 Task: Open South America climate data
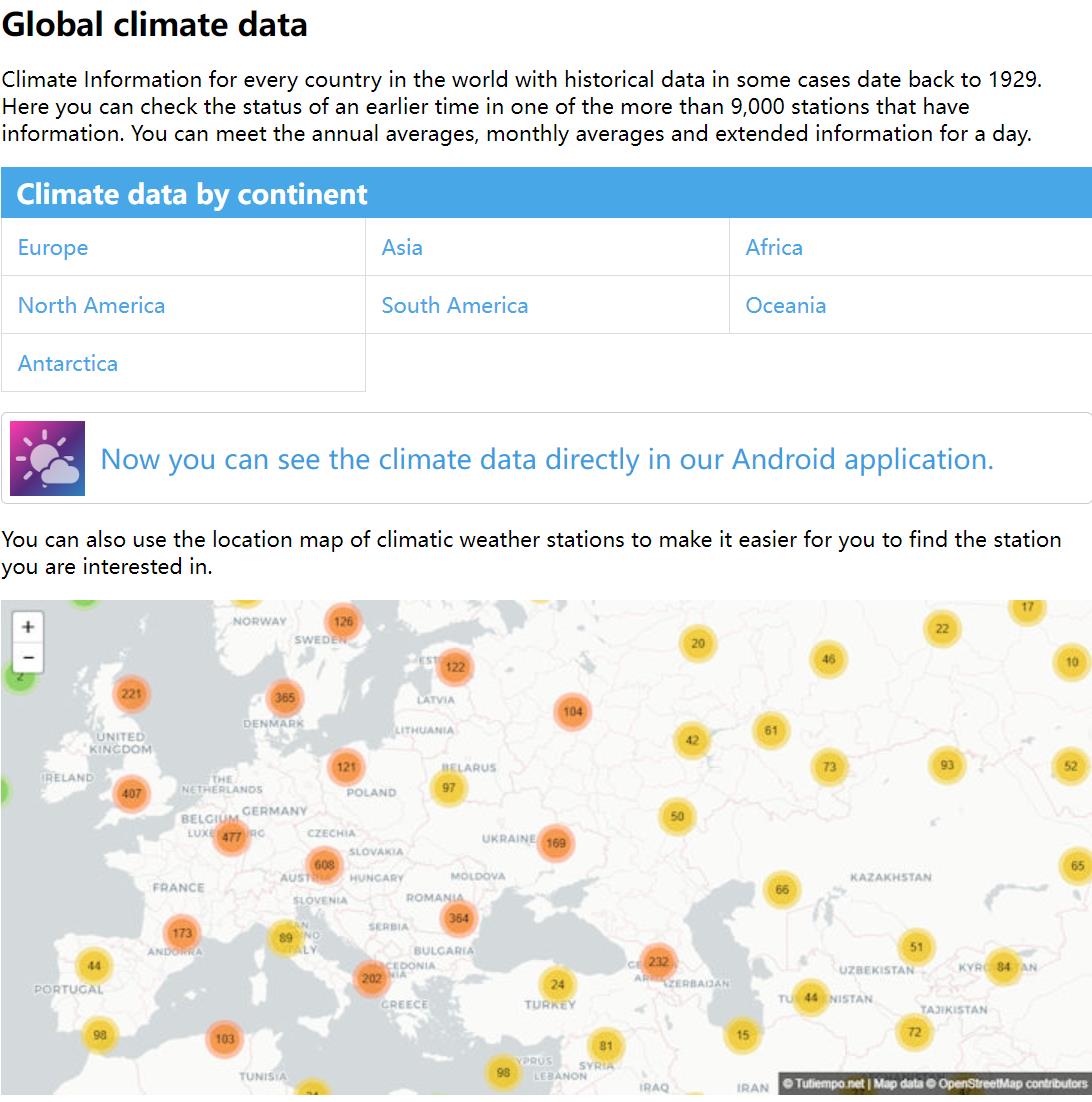point(455,306)
